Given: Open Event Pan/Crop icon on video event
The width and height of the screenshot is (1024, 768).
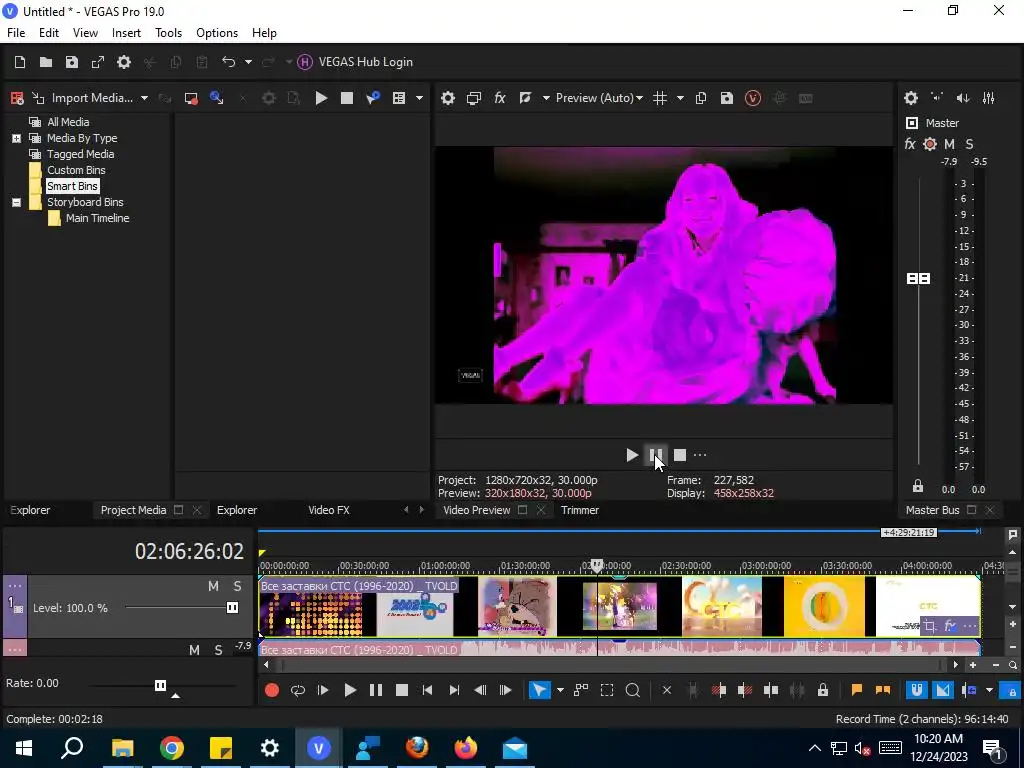Looking at the screenshot, I should tap(930, 626).
